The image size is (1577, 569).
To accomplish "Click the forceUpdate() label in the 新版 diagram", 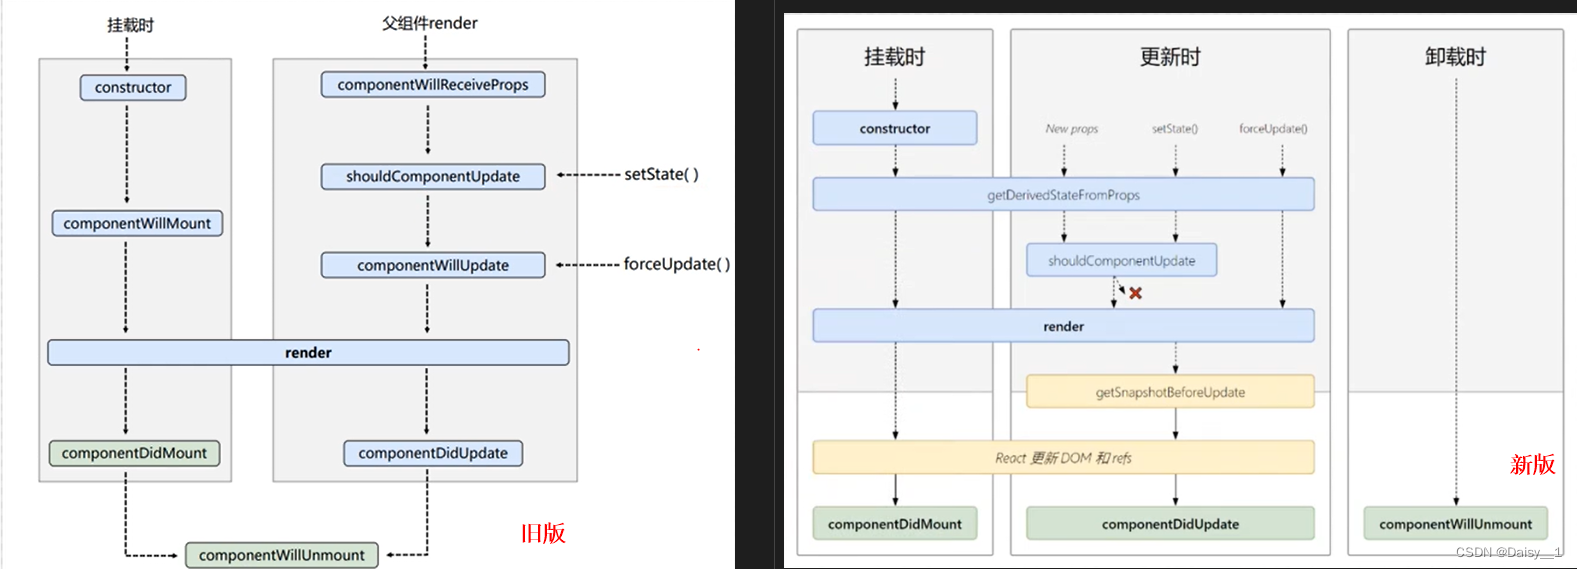I will [x=1273, y=129].
